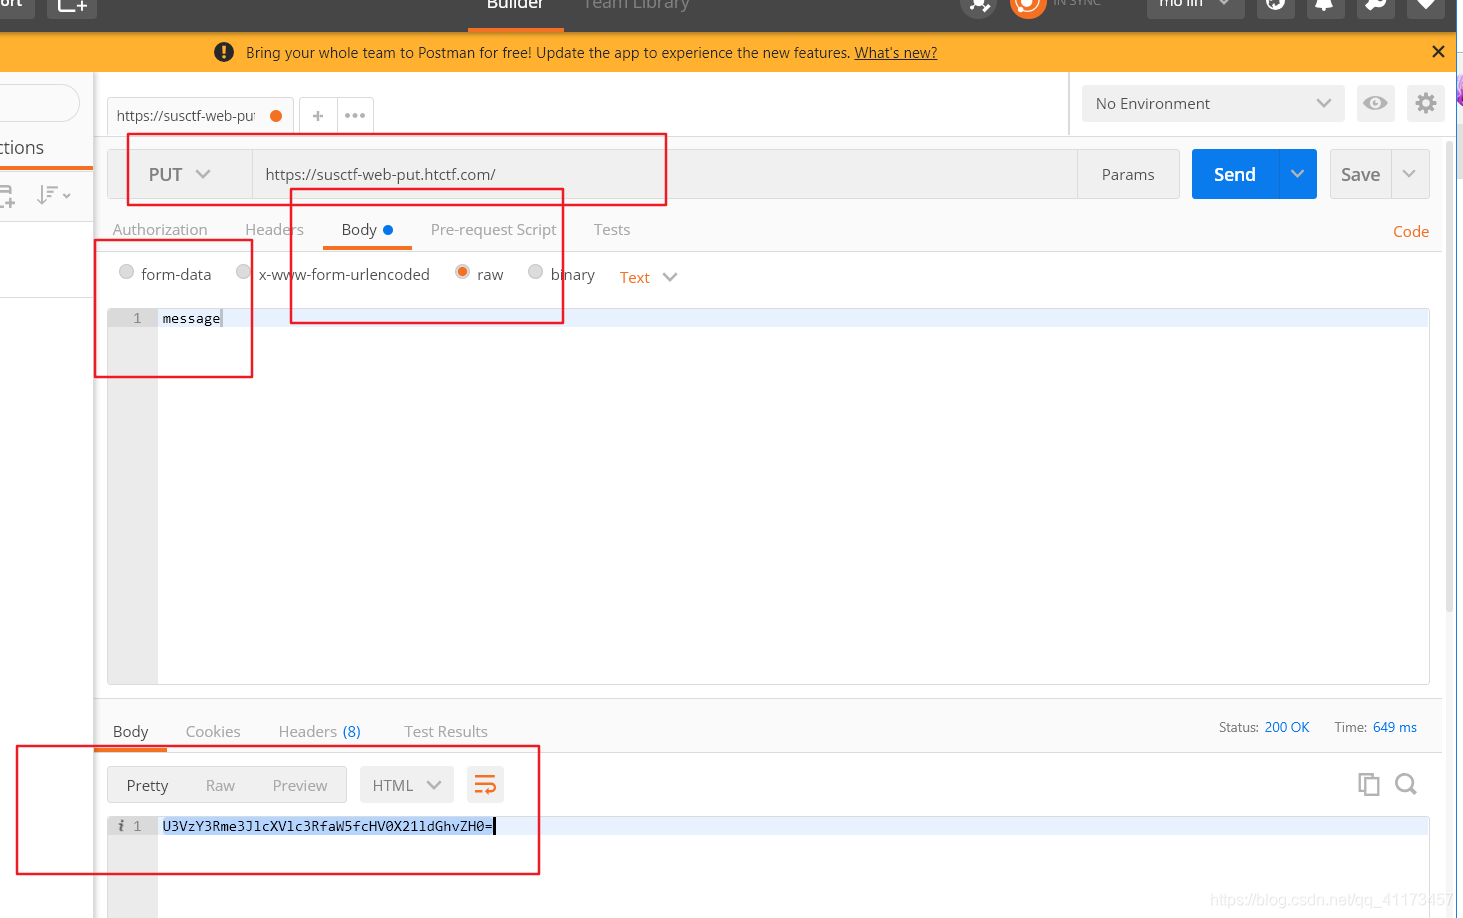Open the What's new? link

click(x=895, y=52)
